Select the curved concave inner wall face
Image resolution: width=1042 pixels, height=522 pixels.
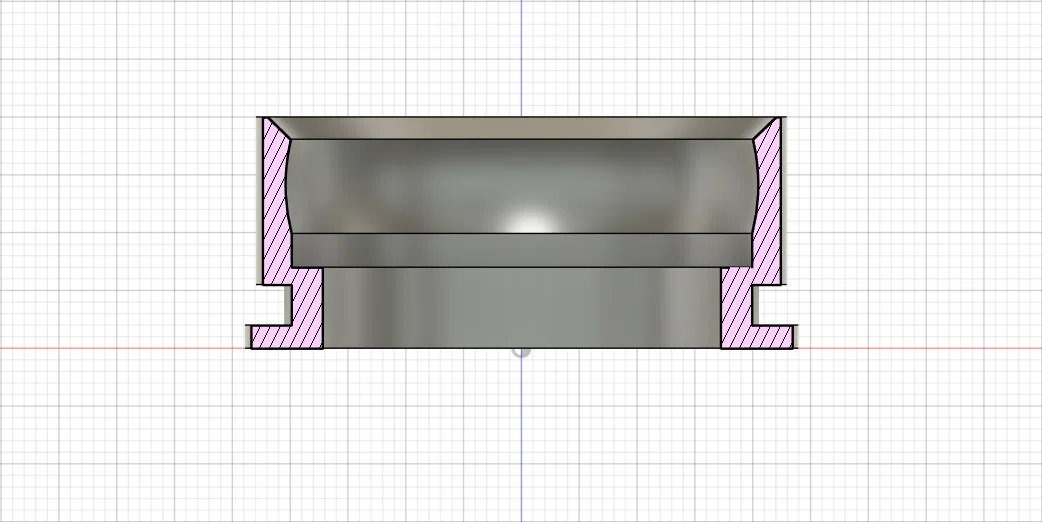522,186
